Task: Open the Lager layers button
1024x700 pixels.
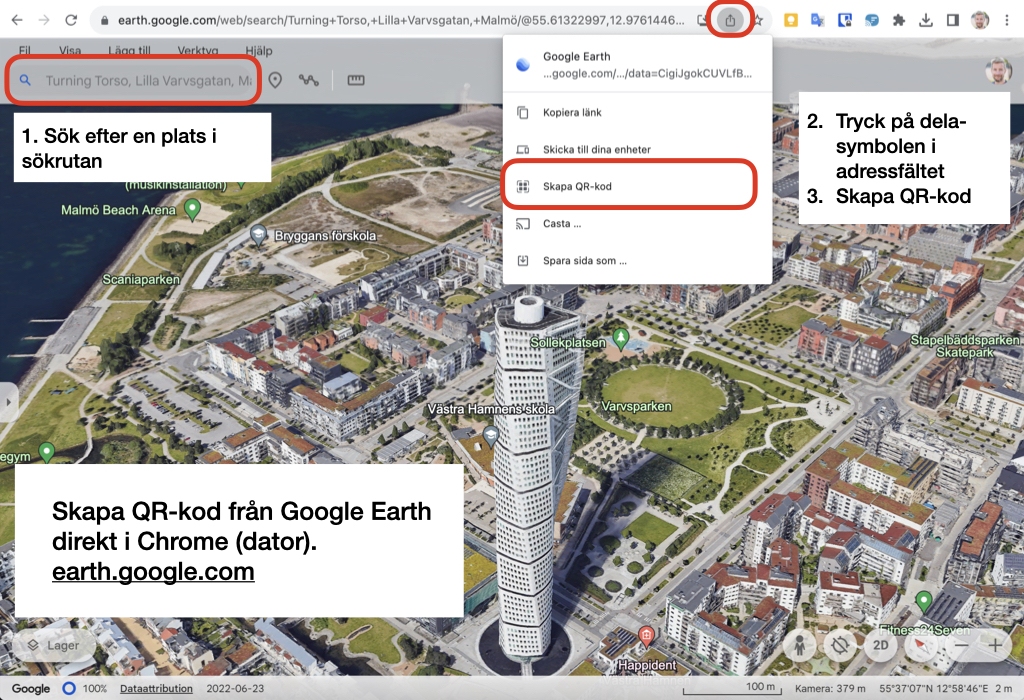Action: point(54,645)
